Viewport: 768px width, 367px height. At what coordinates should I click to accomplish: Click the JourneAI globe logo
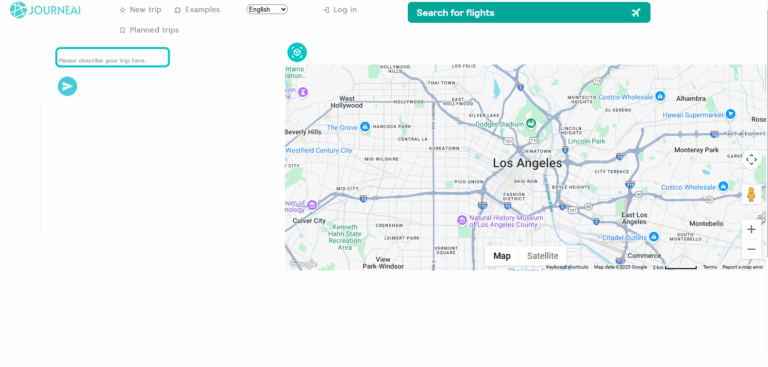18,10
